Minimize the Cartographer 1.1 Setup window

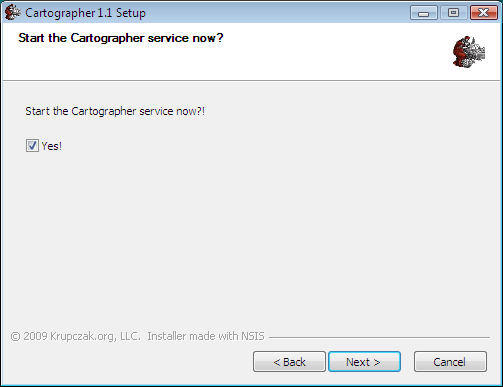point(424,13)
